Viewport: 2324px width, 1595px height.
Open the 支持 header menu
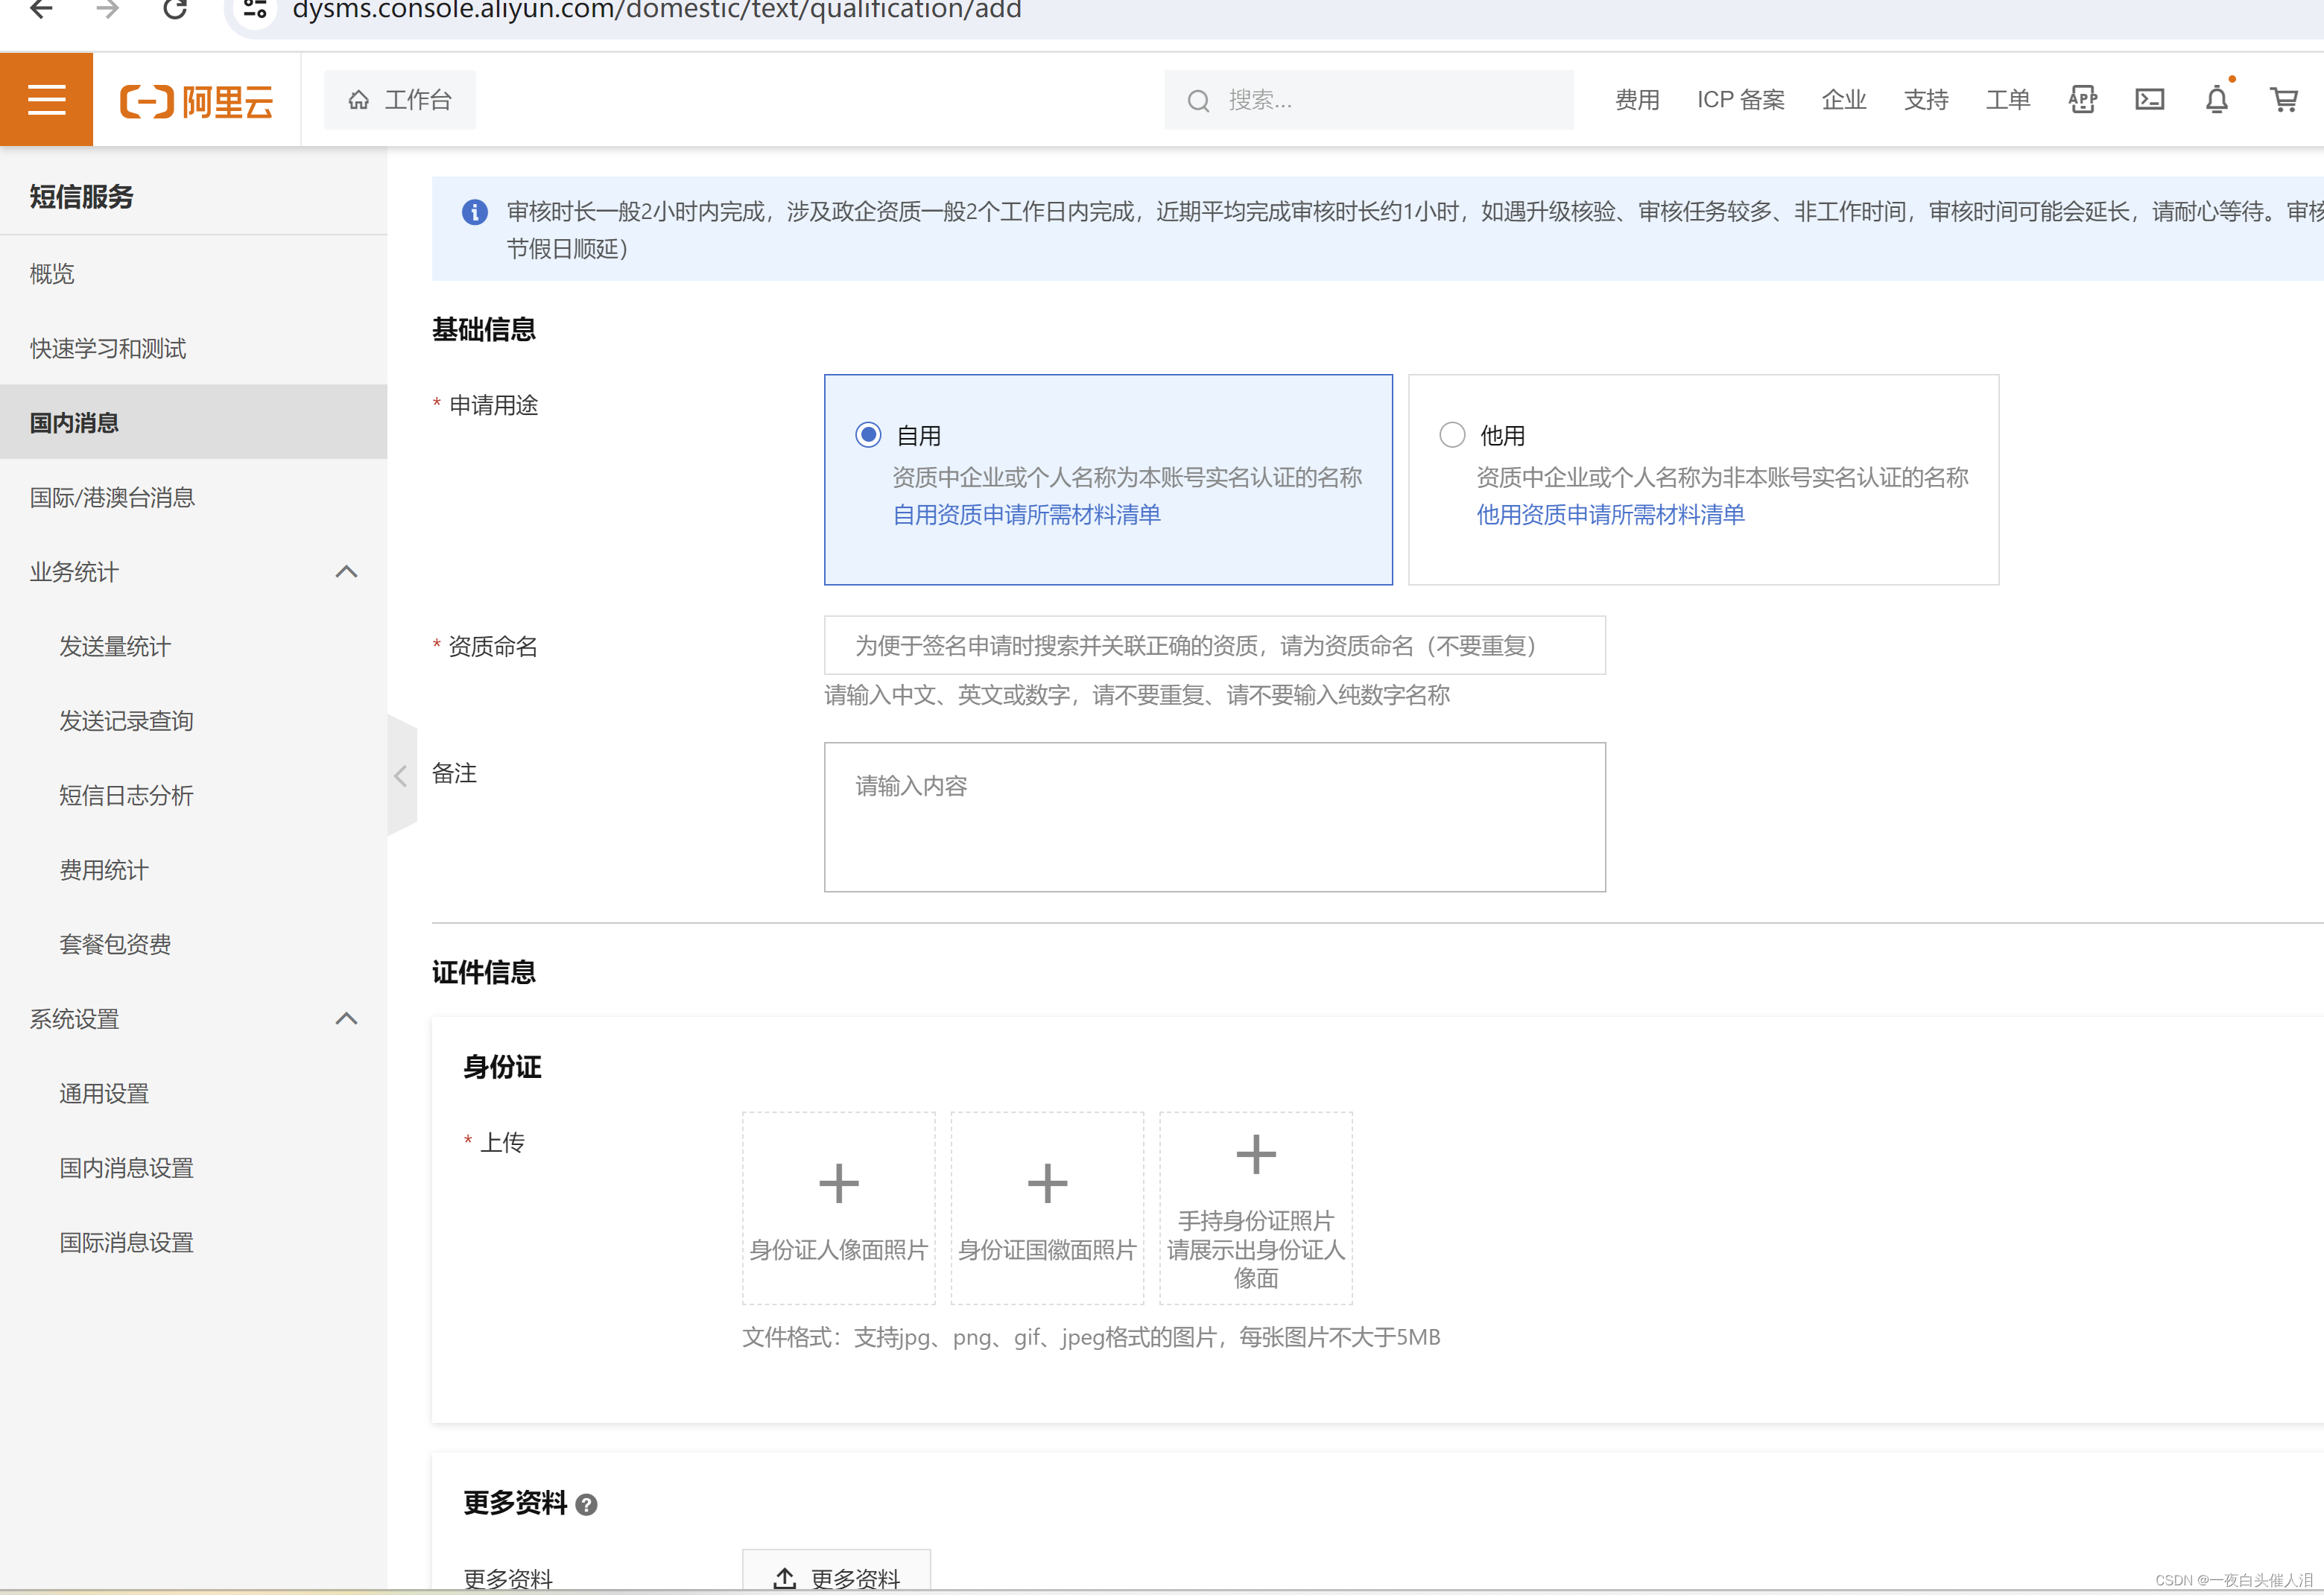1926,100
